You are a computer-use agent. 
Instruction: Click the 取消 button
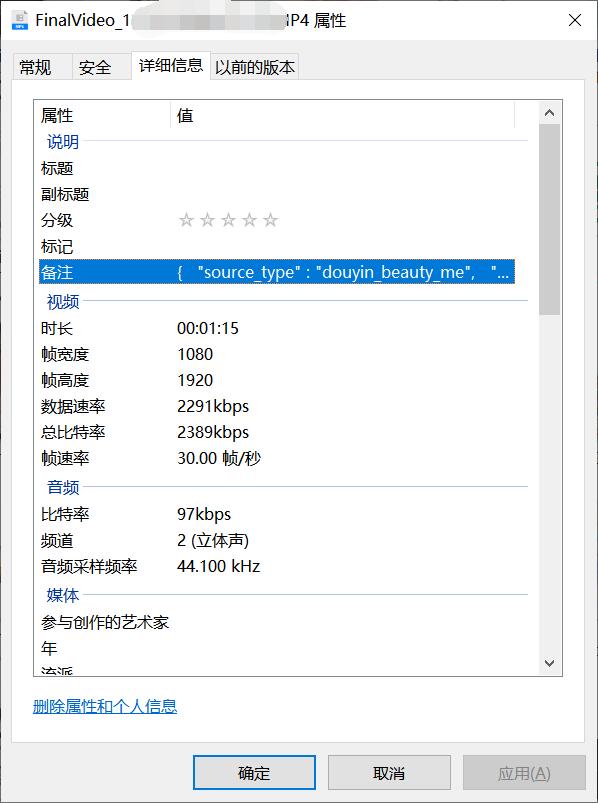pos(389,773)
